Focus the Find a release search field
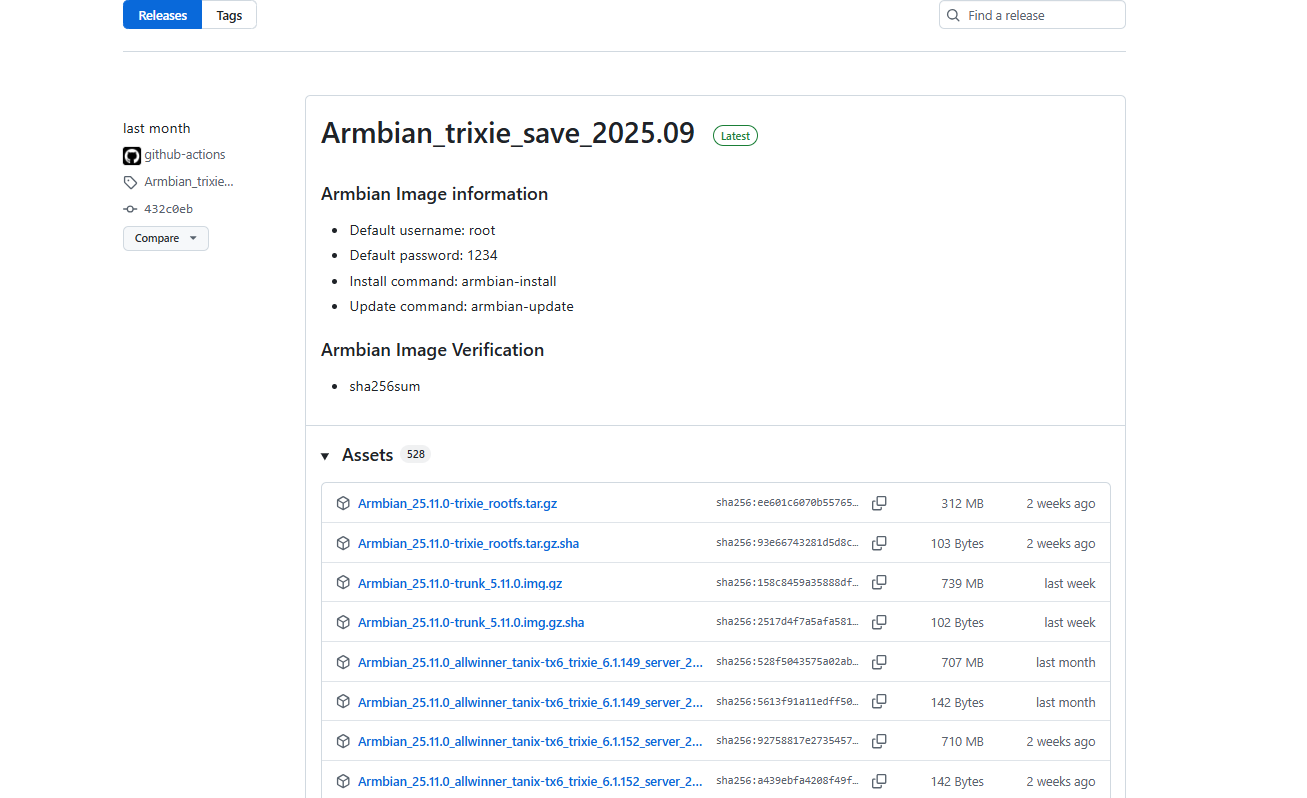The width and height of the screenshot is (1307, 798). pos(1032,15)
